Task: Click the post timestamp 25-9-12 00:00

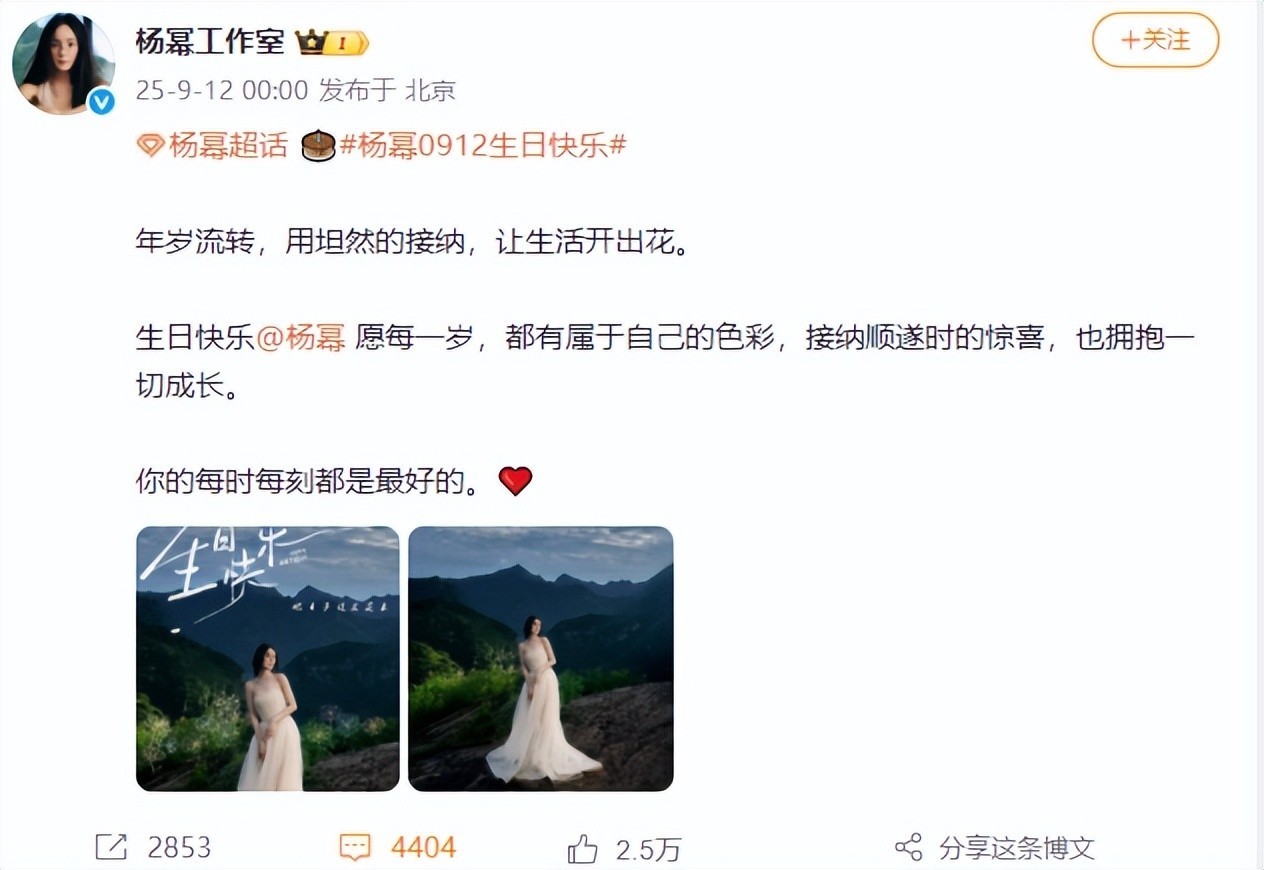Action: coord(222,91)
